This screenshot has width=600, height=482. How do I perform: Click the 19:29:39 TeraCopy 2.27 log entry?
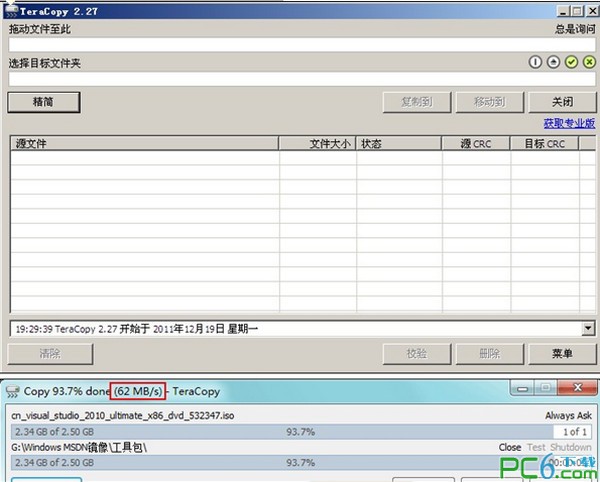[x=137, y=329]
